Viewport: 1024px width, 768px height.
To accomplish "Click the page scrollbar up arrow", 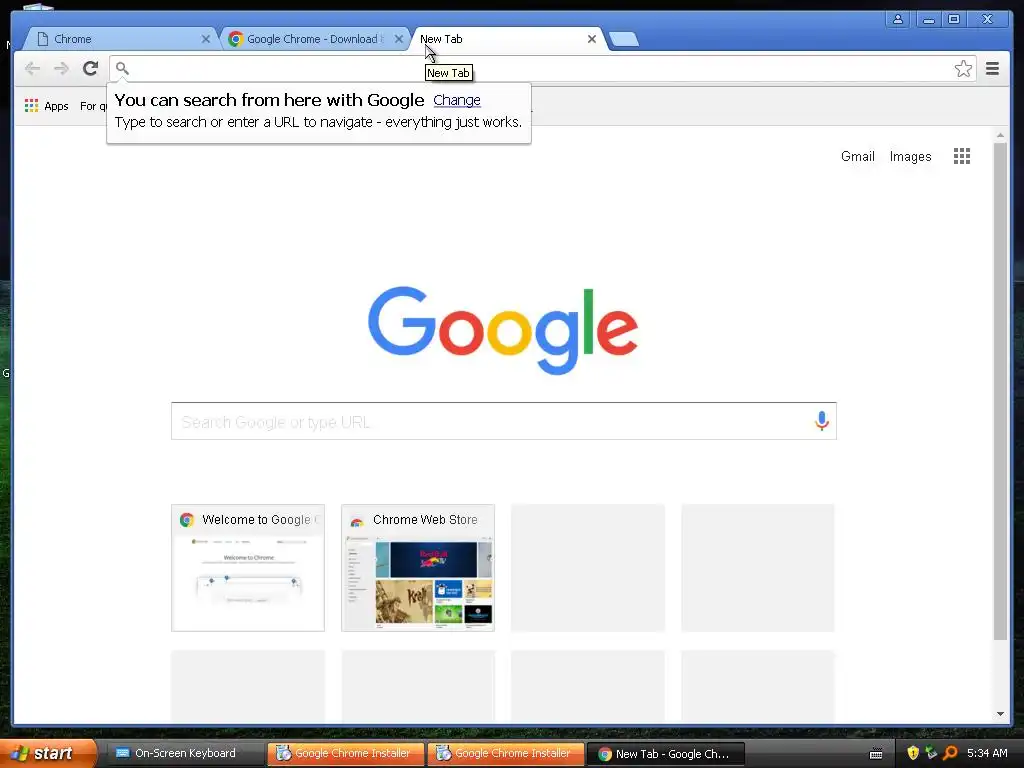I will pyautogui.click(x=1000, y=135).
